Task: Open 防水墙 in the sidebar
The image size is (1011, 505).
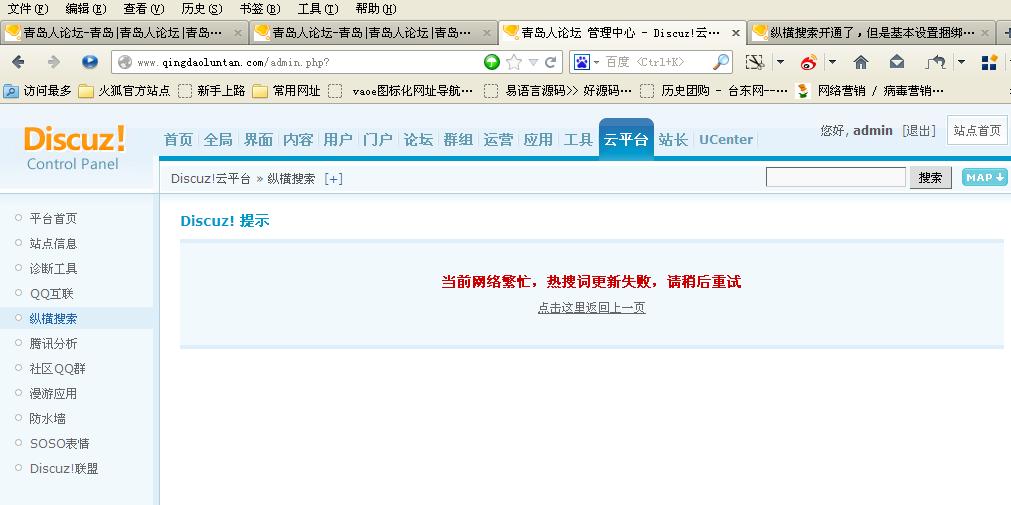Action: 47,419
